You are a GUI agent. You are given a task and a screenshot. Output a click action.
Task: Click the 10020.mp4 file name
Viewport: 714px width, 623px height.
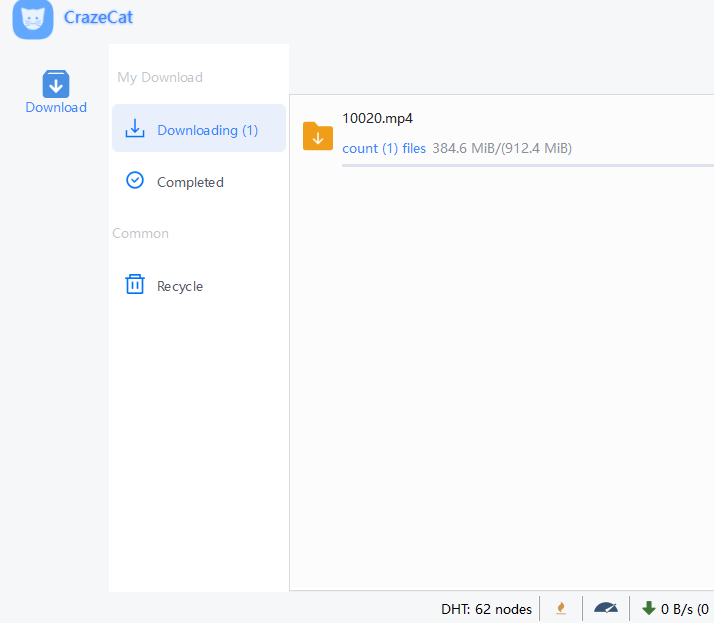[x=377, y=117]
